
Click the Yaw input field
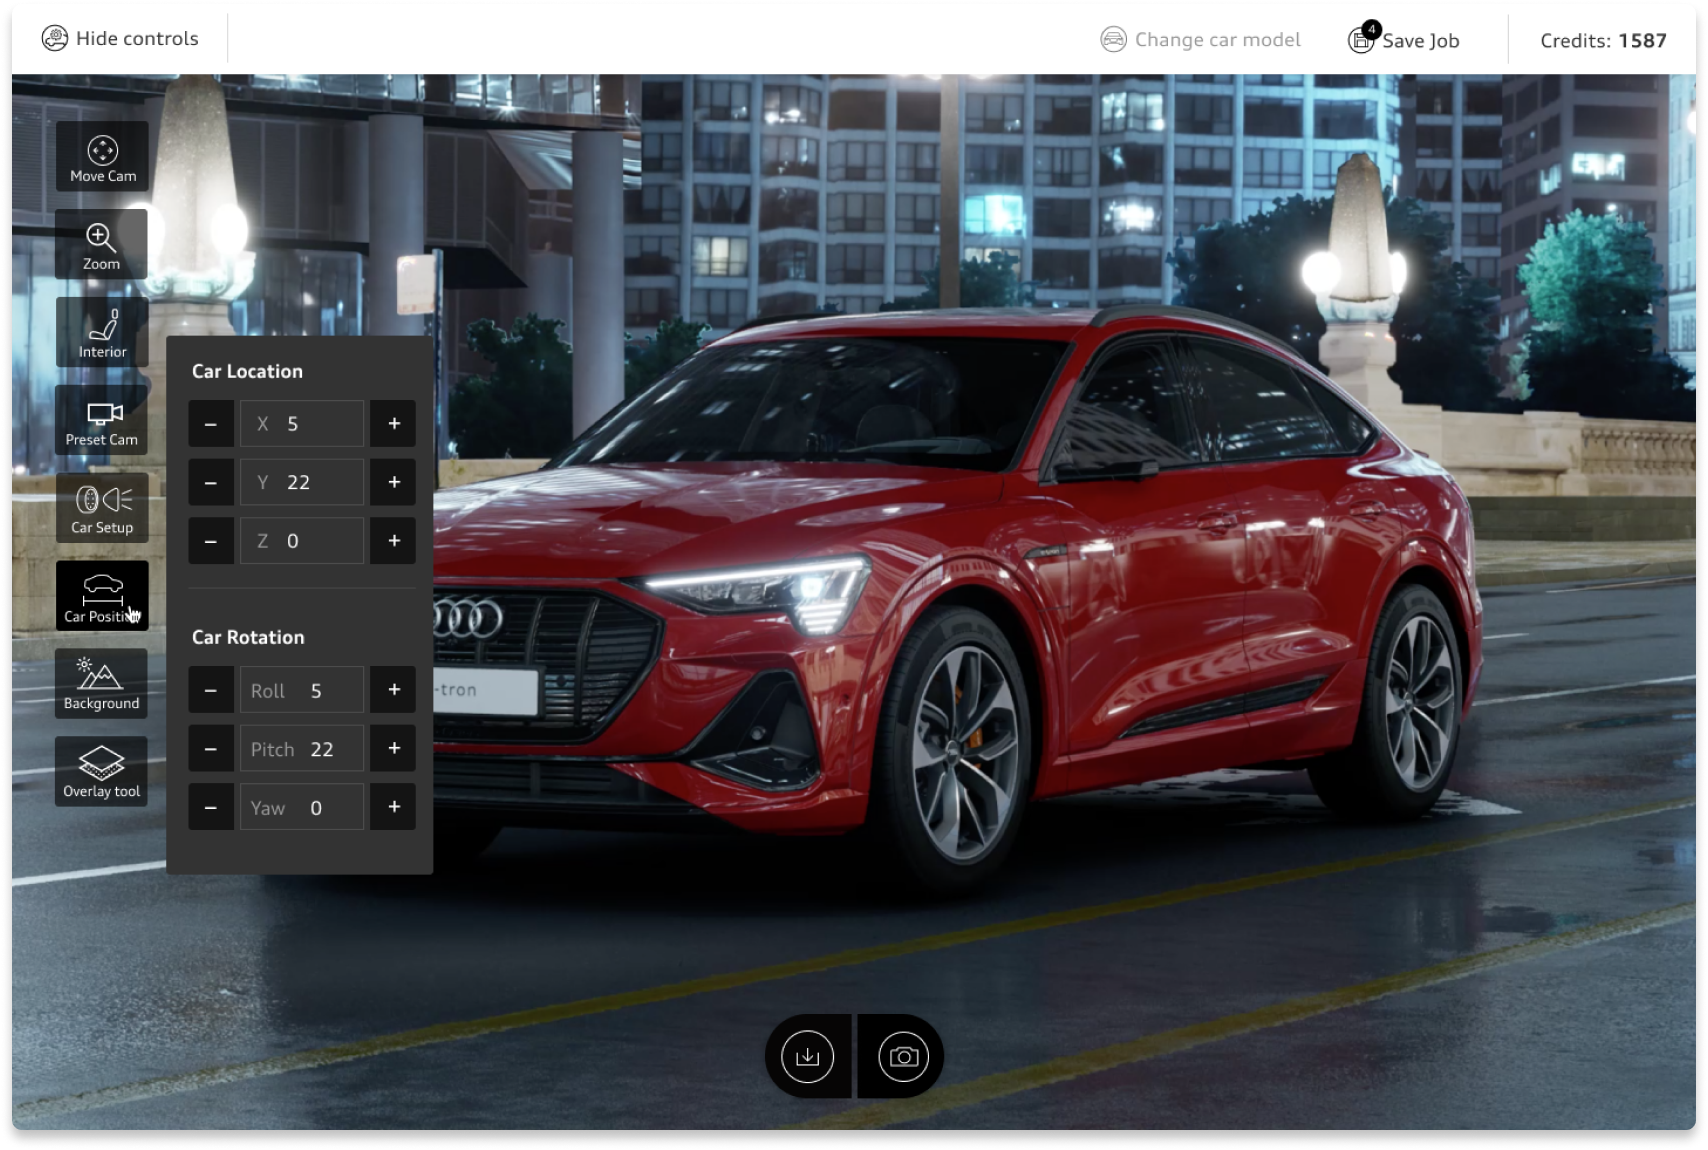click(302, 807)
